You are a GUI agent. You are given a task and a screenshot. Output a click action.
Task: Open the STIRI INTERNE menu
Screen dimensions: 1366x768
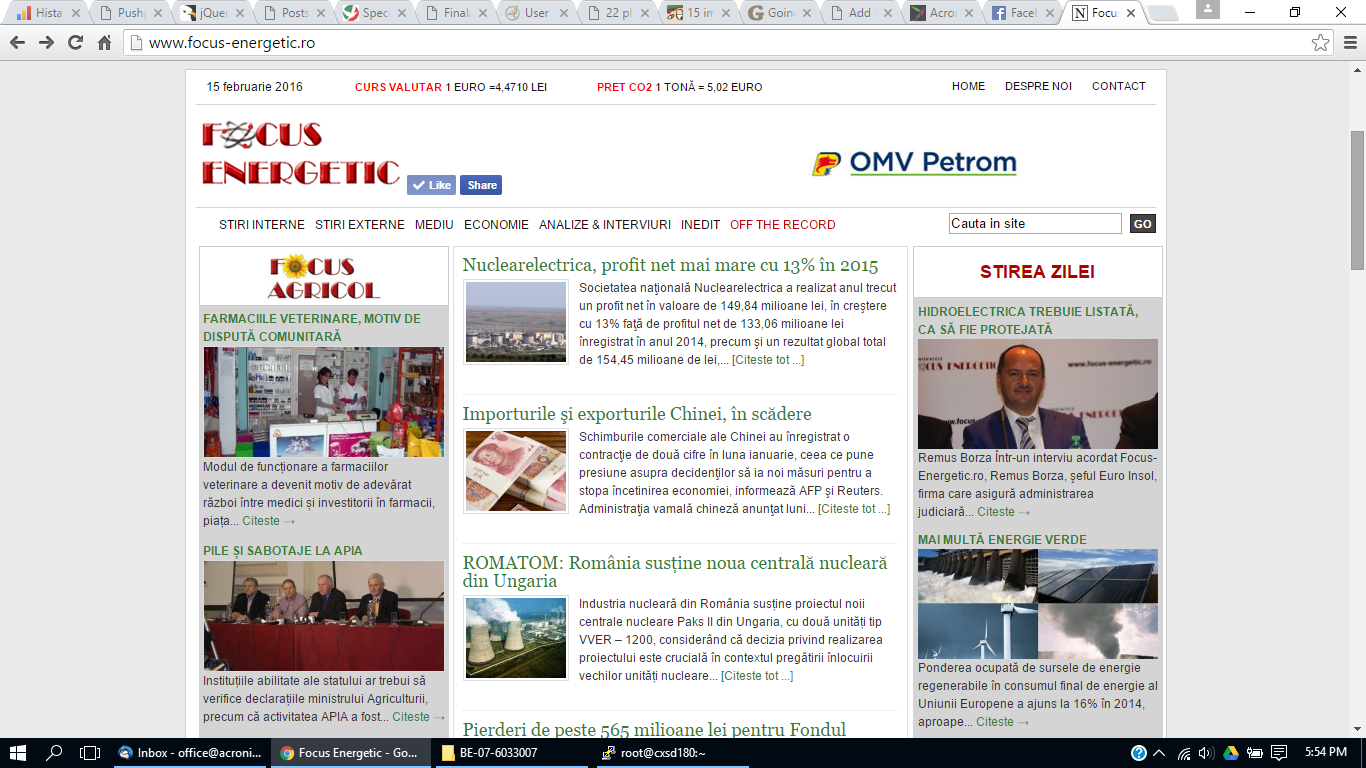[262, 225]
